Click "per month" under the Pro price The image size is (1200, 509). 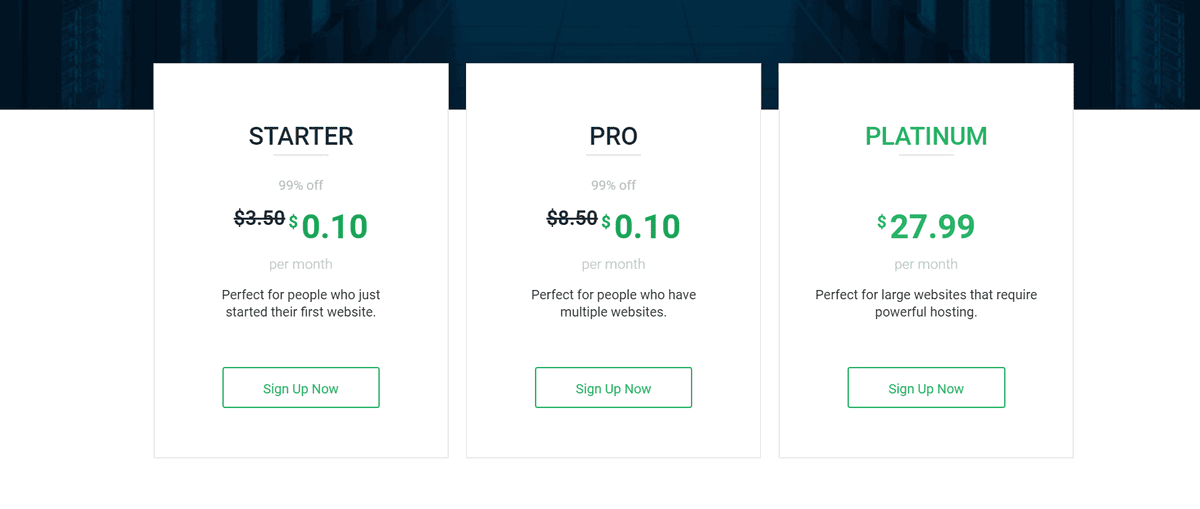click(x=613, y=264)
